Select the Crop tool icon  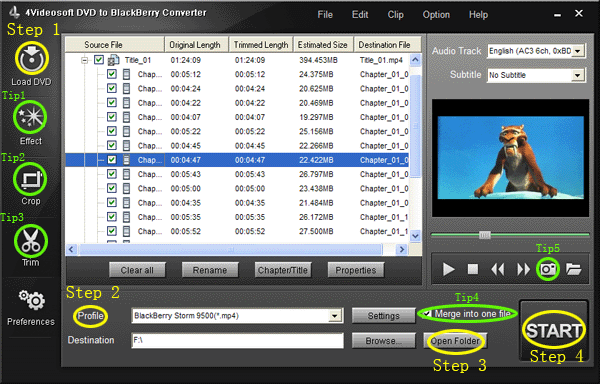tap(30, 179)
